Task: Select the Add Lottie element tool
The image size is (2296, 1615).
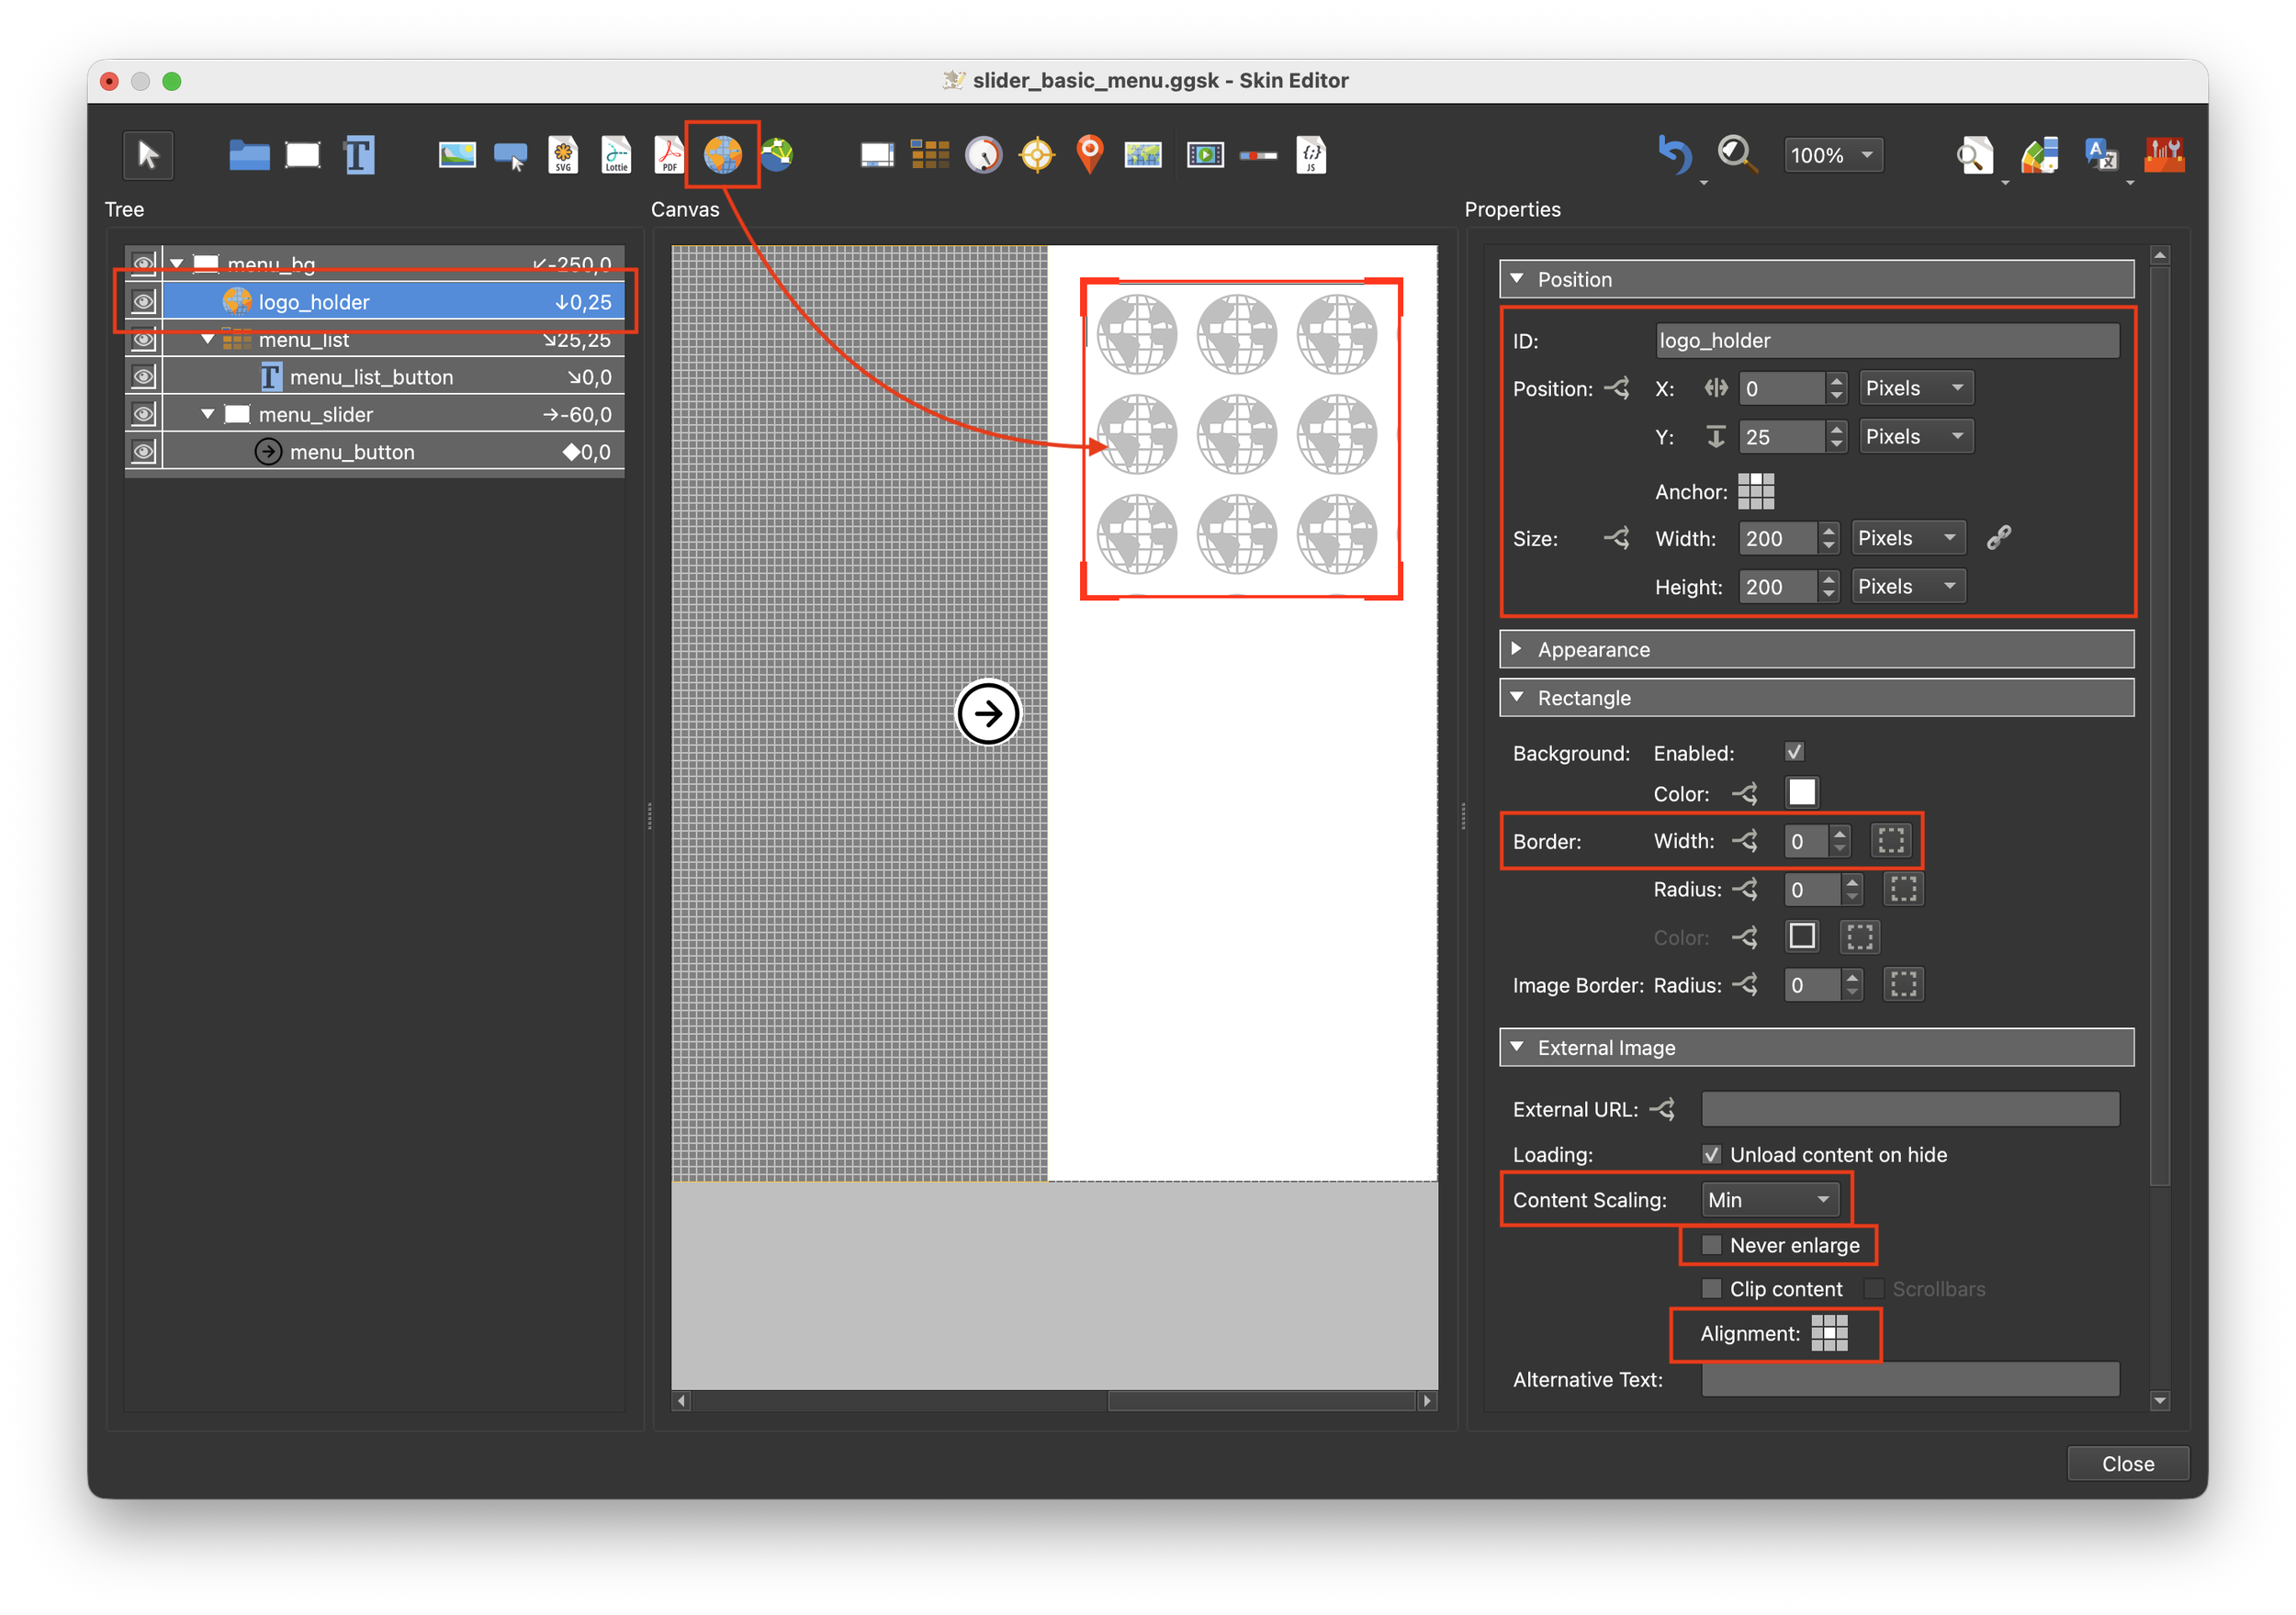Action: point(616,155)
